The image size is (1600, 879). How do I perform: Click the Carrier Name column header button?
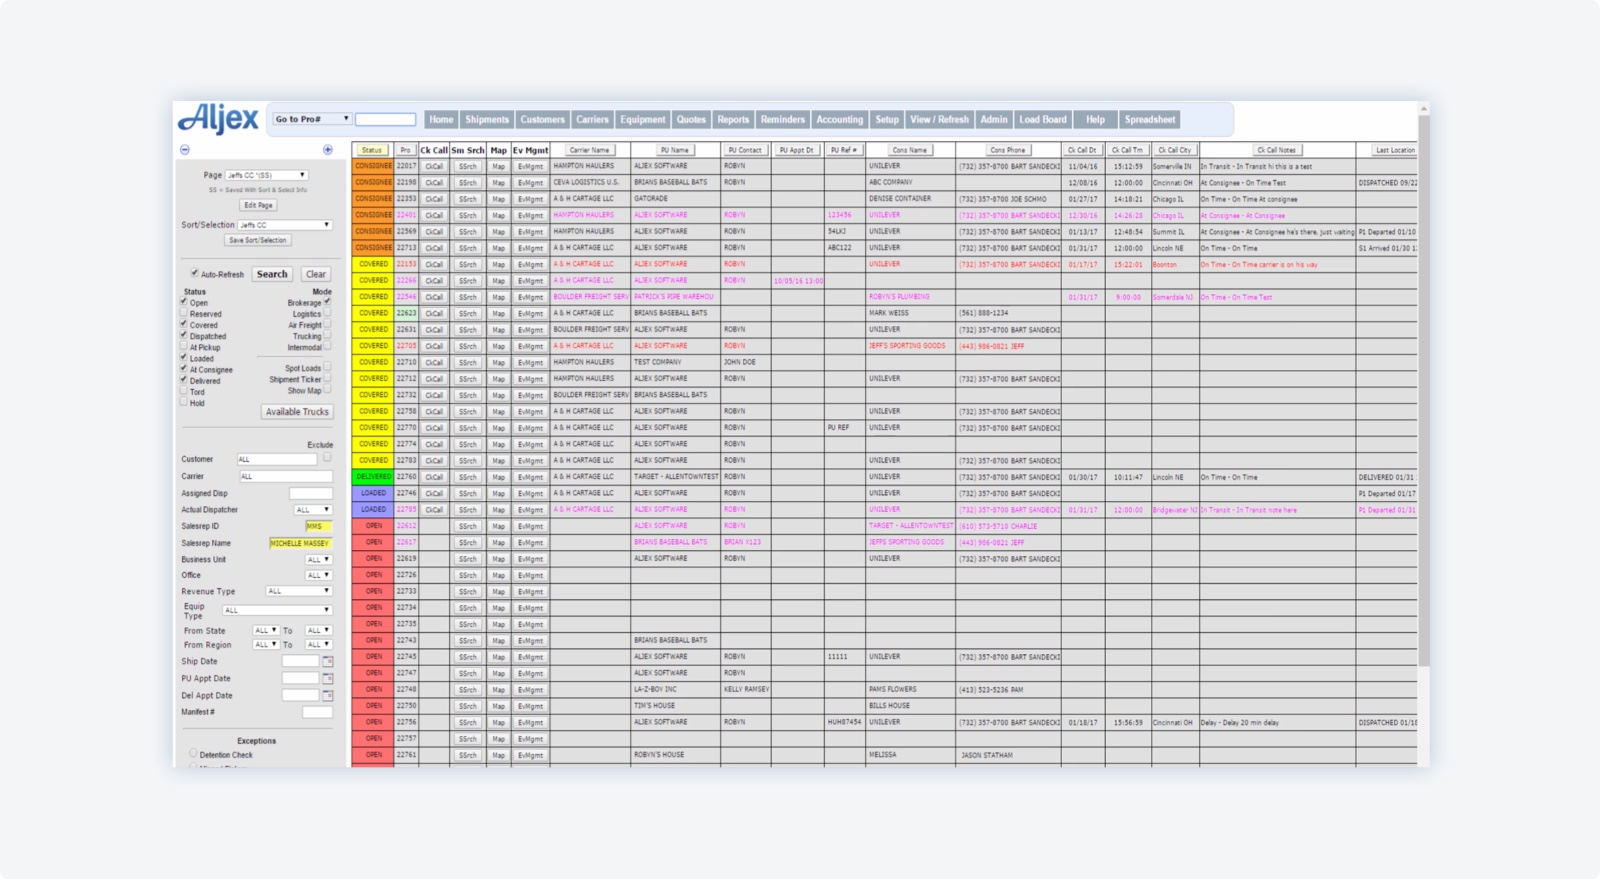(x=589, y=150)
